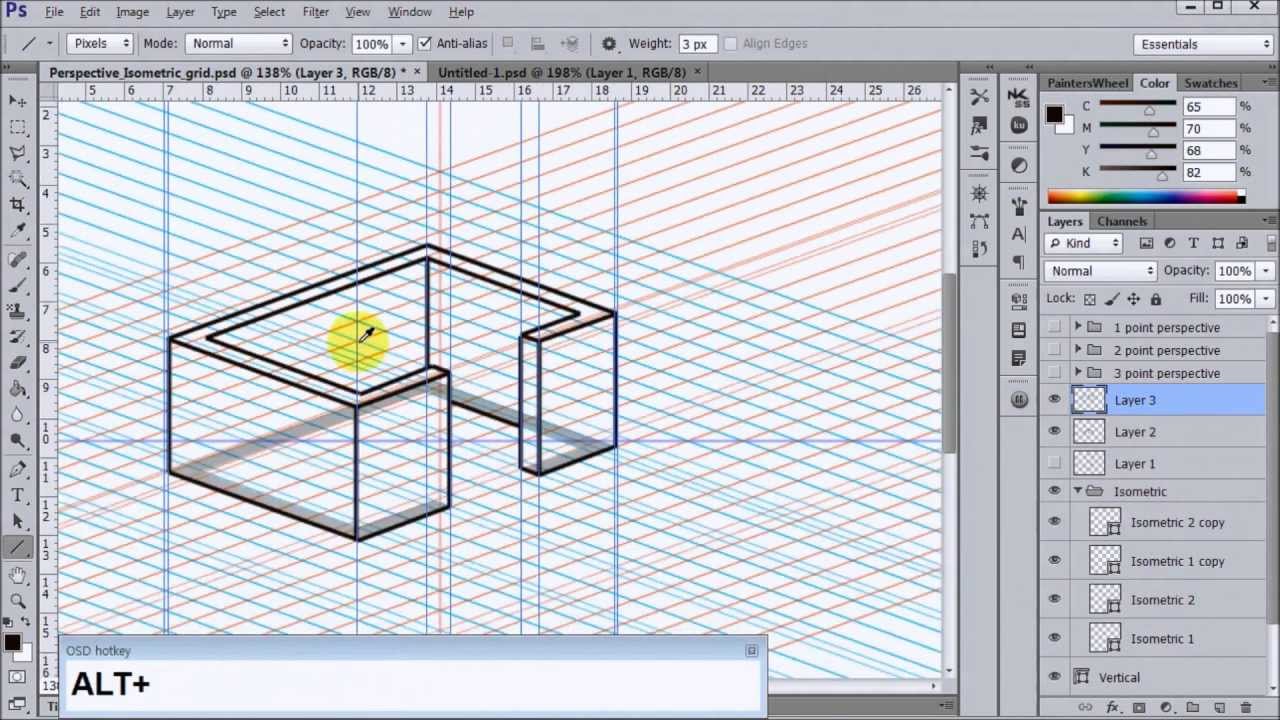
Task: Open the File menu
Action: tap(54, 12)
